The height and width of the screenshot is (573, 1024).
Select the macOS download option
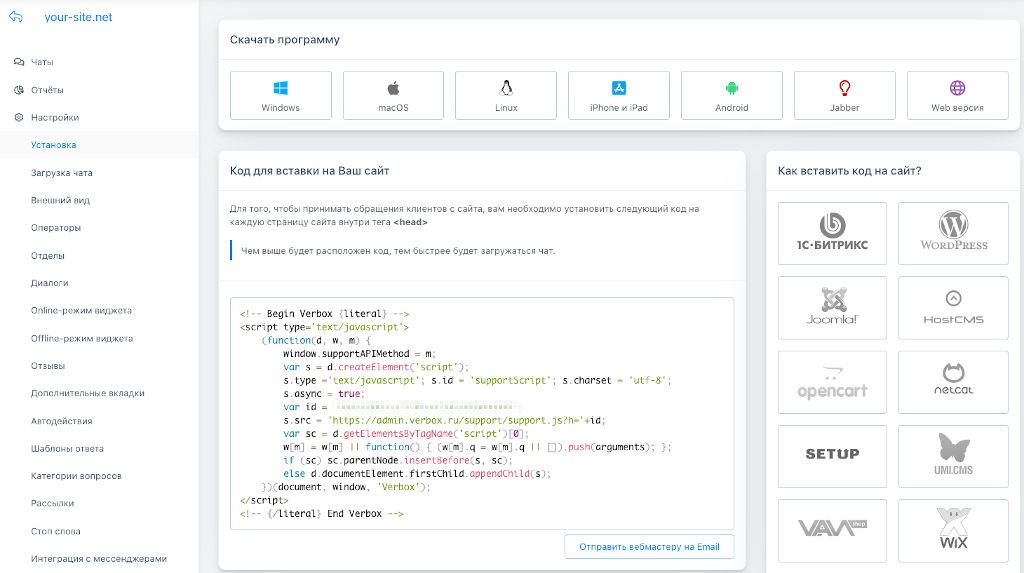[x=393, y=96]
